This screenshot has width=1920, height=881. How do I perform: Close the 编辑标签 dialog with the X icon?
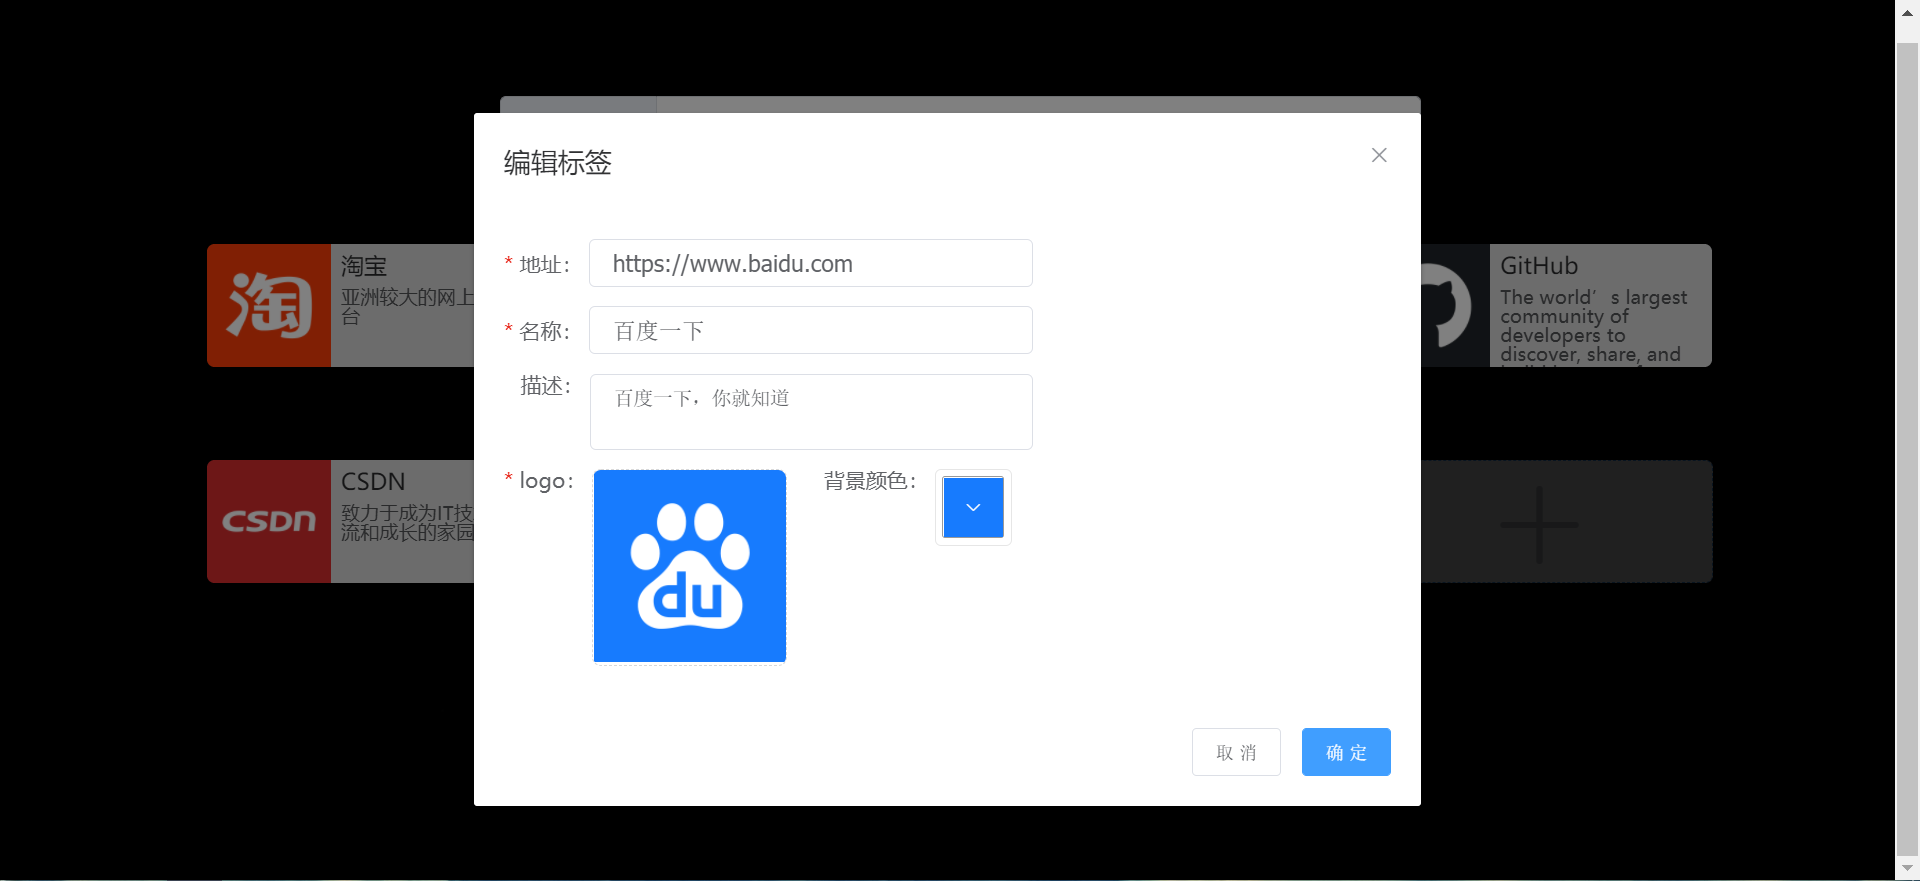[1379, 155]
